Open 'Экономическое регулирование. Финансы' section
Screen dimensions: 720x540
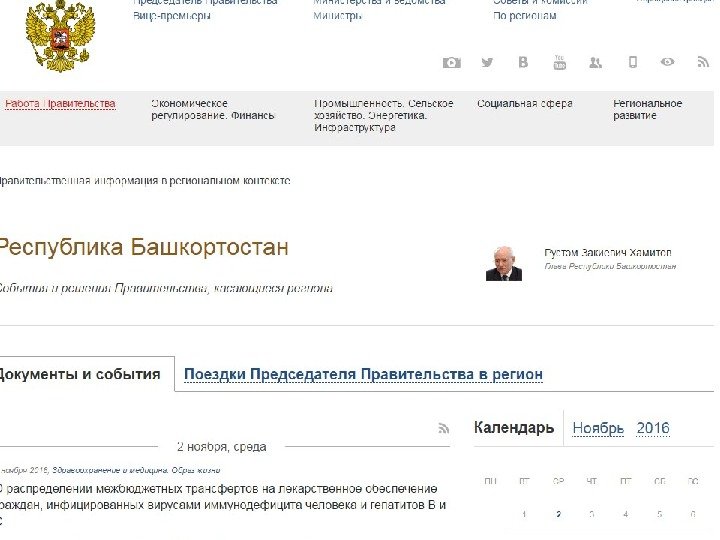point(213,110)
